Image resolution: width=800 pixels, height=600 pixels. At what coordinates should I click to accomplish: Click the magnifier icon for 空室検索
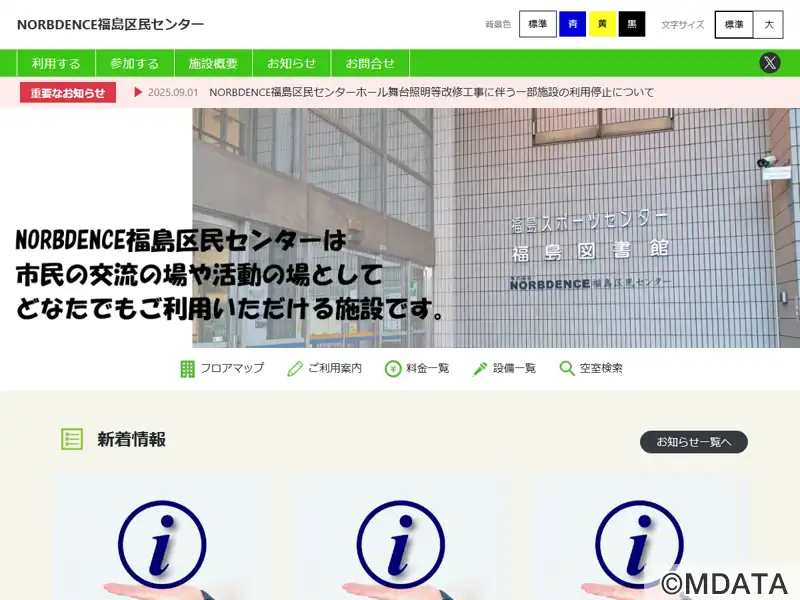click(x=567, y=368)
